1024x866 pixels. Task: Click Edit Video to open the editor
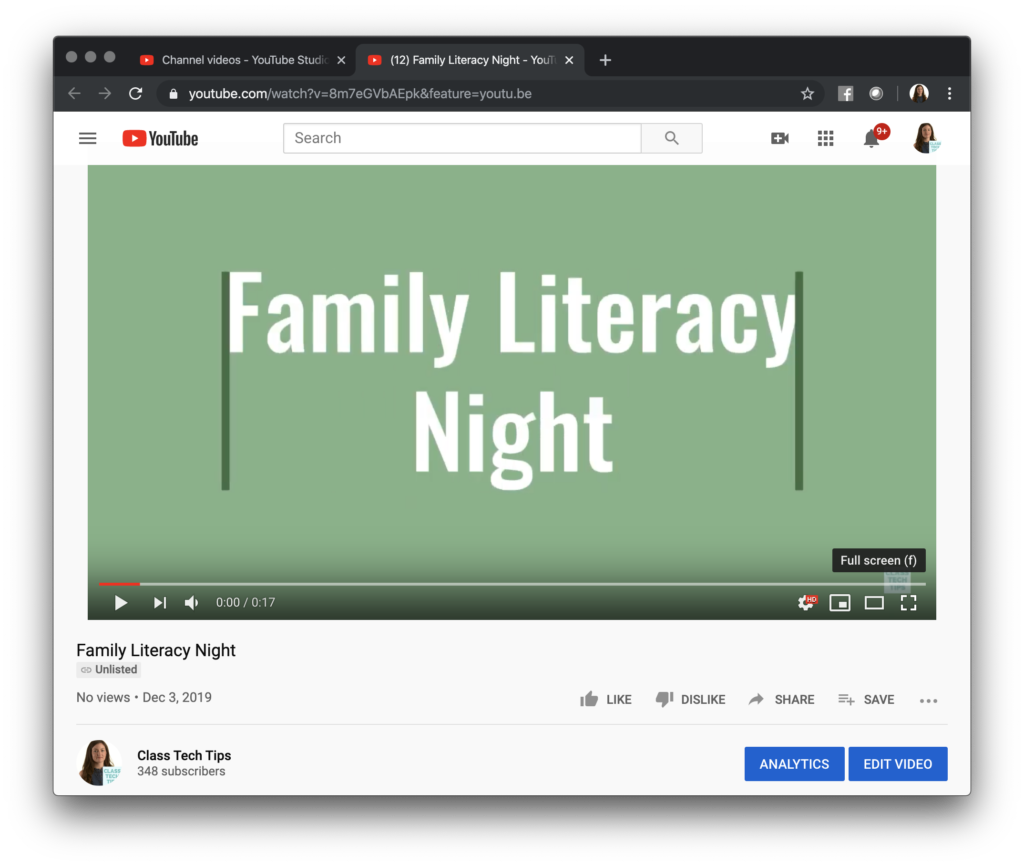click(897, 763)
